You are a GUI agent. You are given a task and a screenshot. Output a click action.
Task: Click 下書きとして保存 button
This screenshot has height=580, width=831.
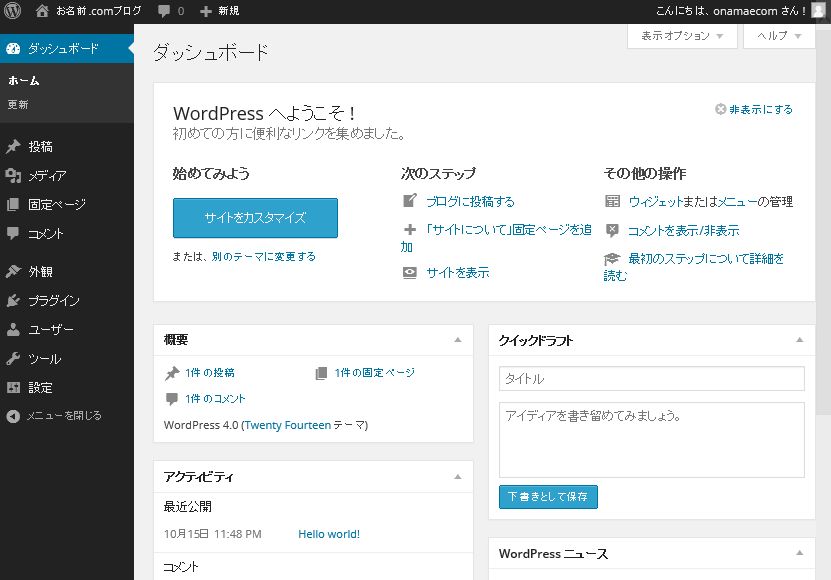point(548,497)
